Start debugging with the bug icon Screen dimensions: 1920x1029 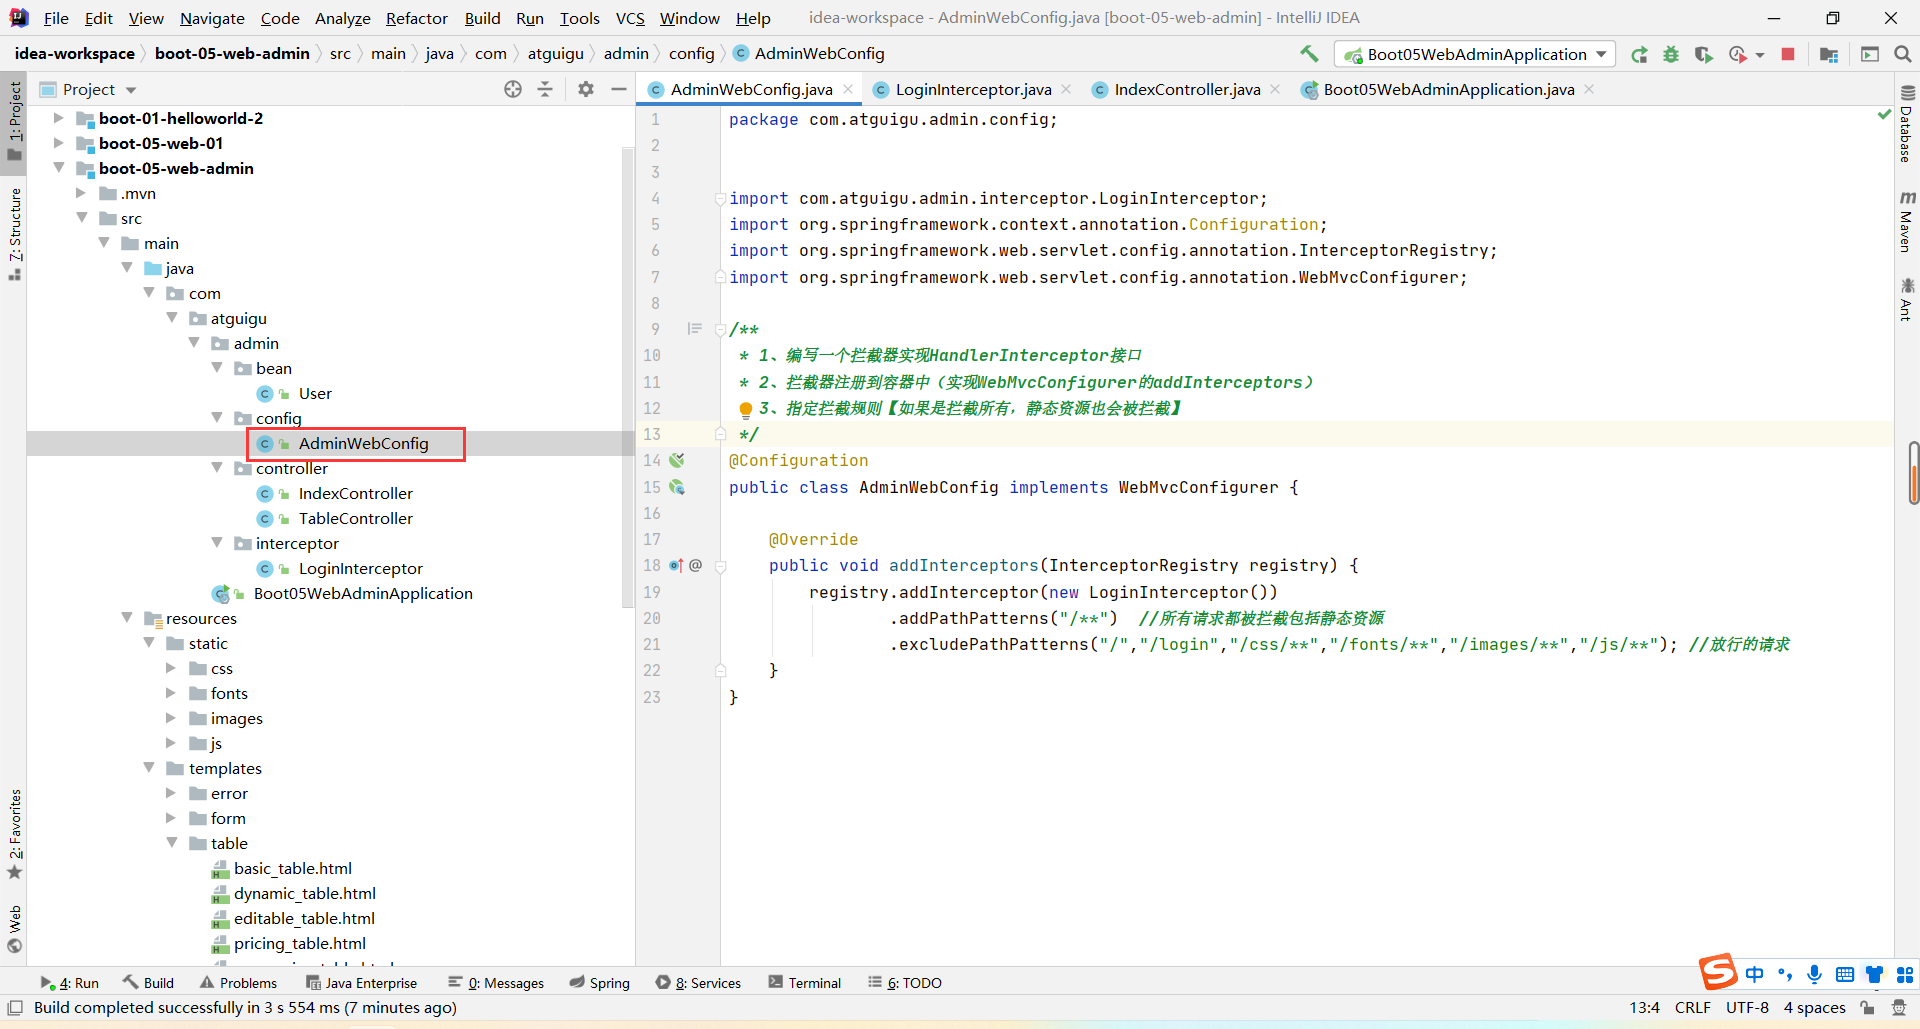pos(1671,55)
